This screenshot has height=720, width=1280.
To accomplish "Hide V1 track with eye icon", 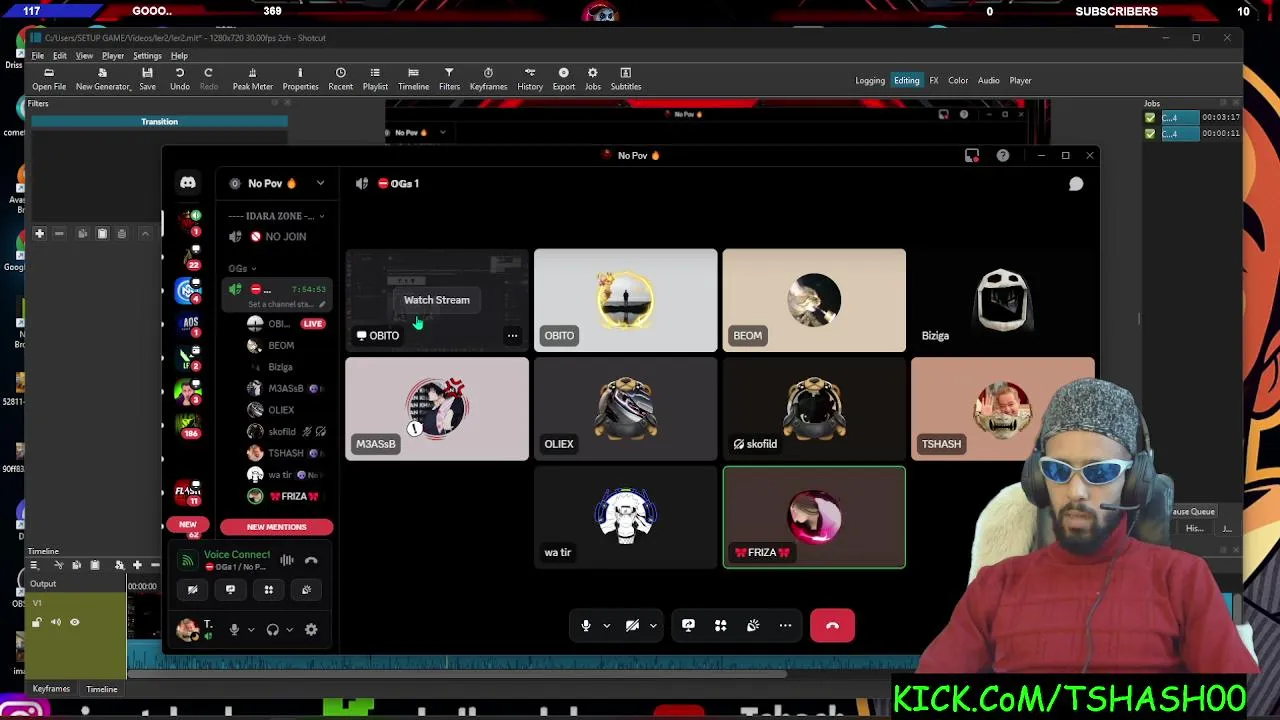I will 74,622.
